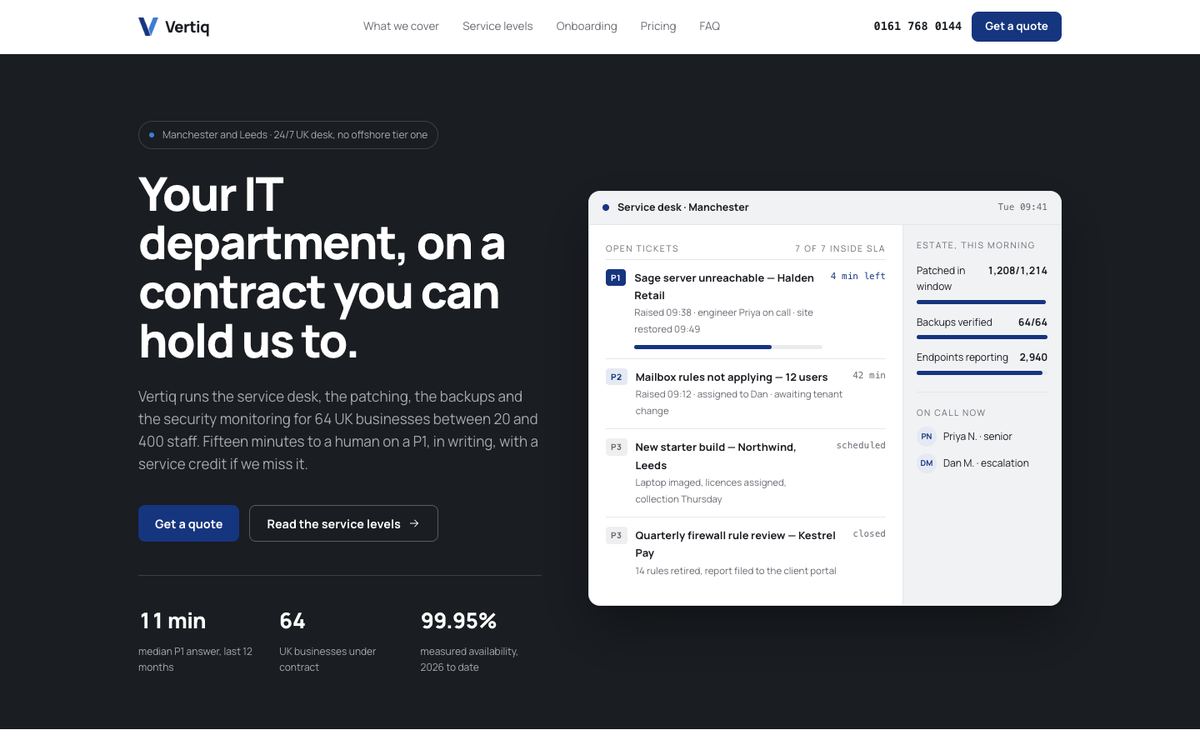Click the 2,940 endpoints value

pyautogui.click(x=1034, y=357)
